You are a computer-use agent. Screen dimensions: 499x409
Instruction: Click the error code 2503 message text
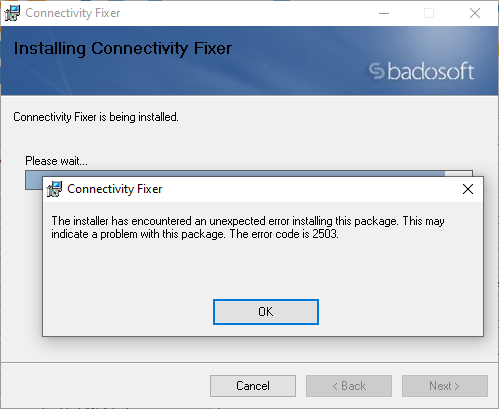coord(248,227)
